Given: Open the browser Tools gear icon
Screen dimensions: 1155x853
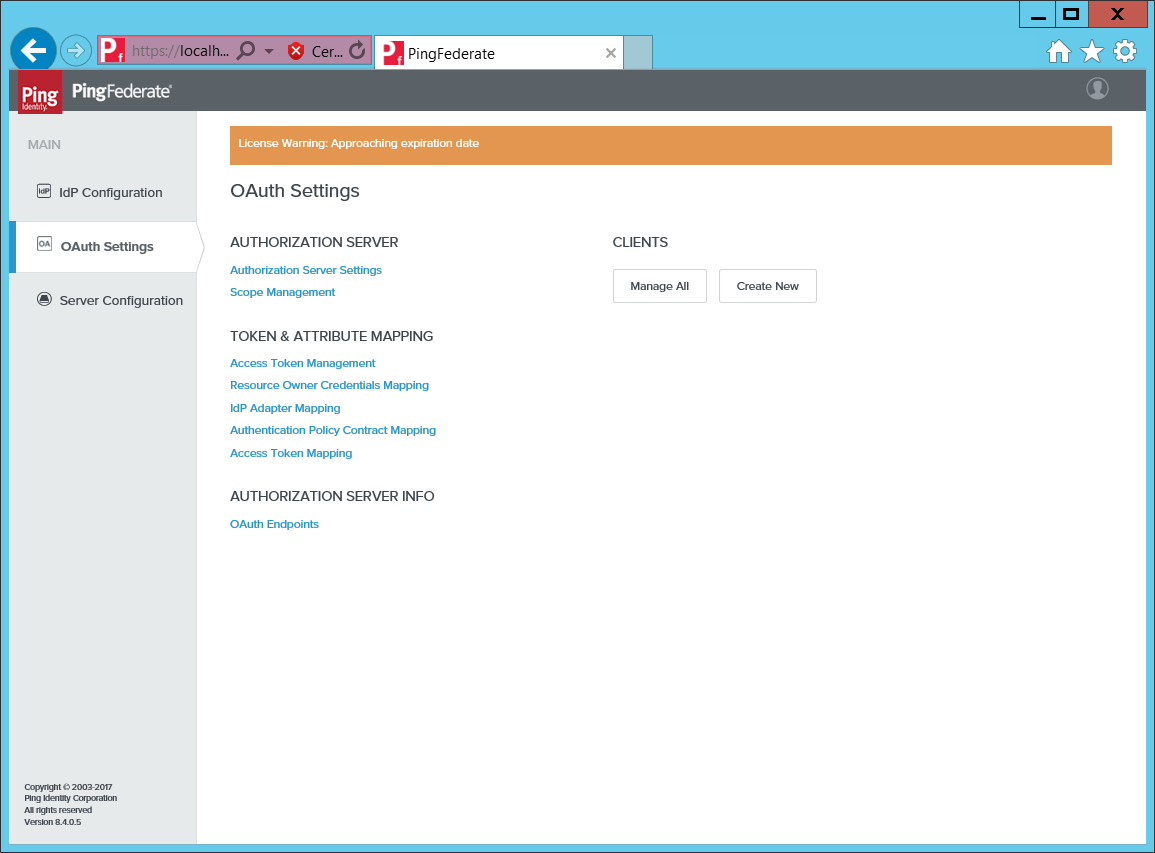Looking at the screenshot, I should [x=1125, y=52].
